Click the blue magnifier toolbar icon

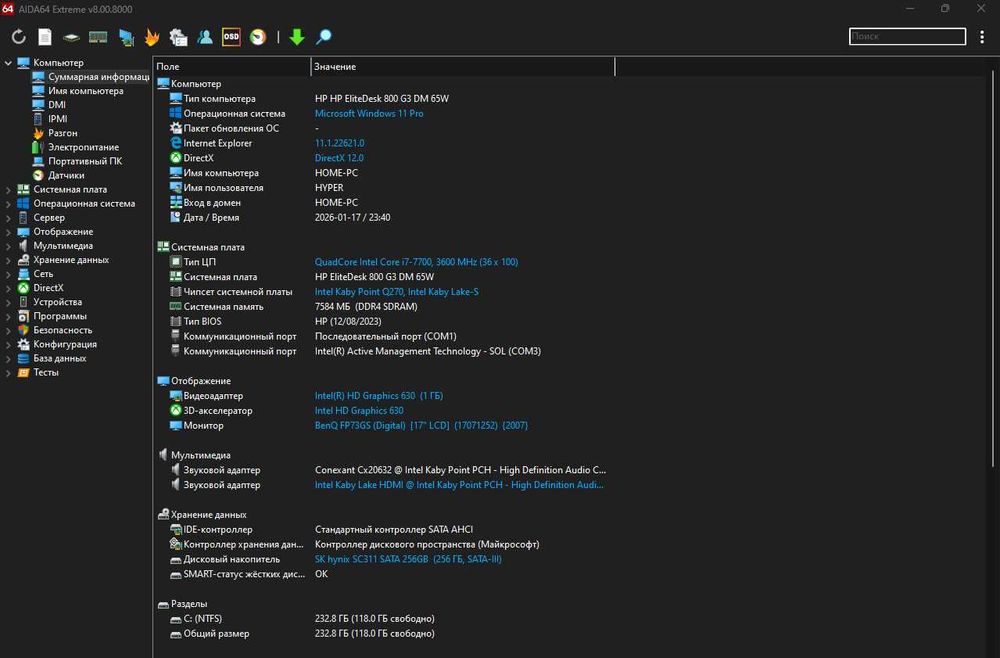(323, 37)
